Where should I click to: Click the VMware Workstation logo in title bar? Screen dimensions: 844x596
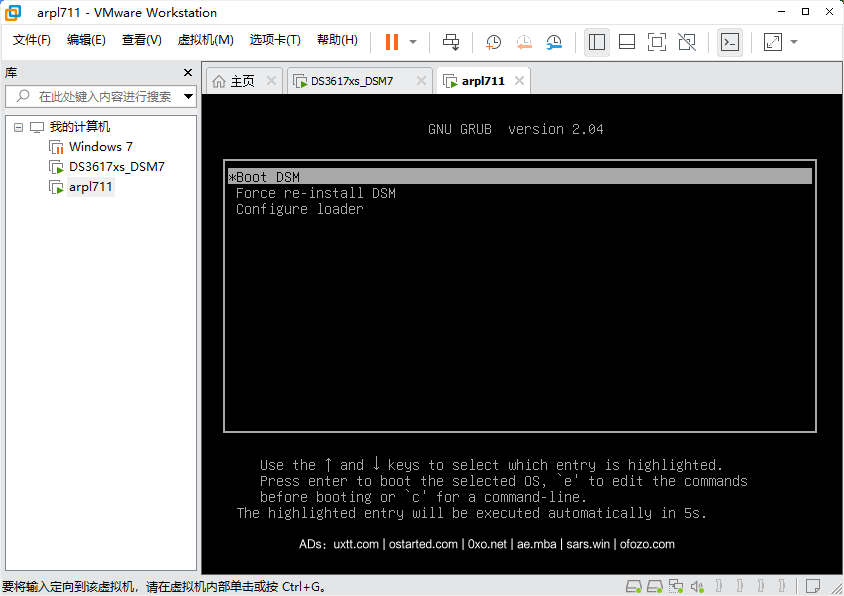tap(13, 12)
